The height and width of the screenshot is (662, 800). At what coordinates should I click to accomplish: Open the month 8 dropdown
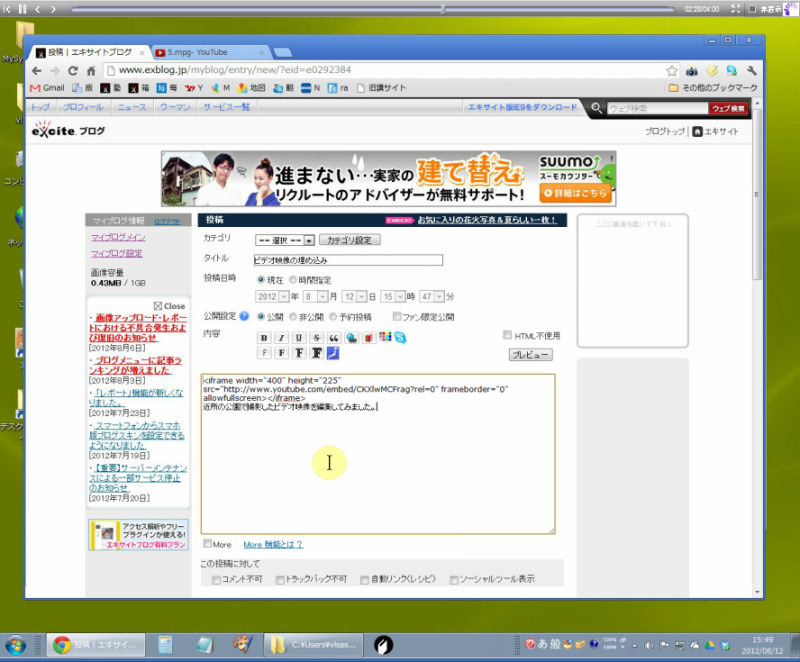[315, 296]
